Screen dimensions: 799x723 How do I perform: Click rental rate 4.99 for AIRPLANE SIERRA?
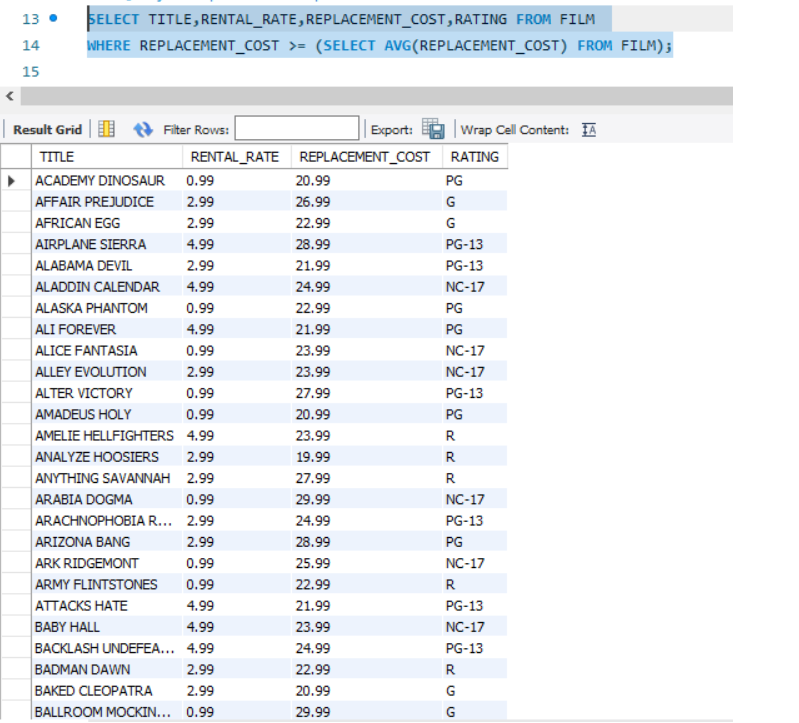(x=236, y=245)
